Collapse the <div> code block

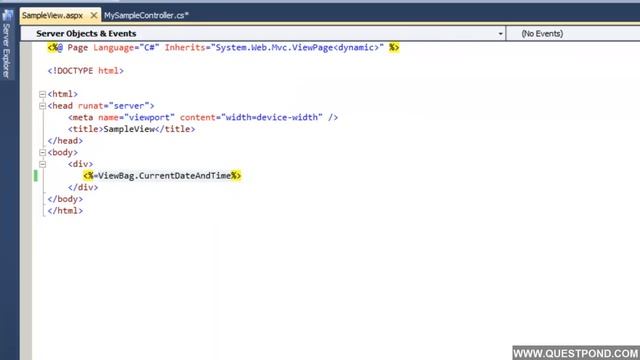[42, 164]
